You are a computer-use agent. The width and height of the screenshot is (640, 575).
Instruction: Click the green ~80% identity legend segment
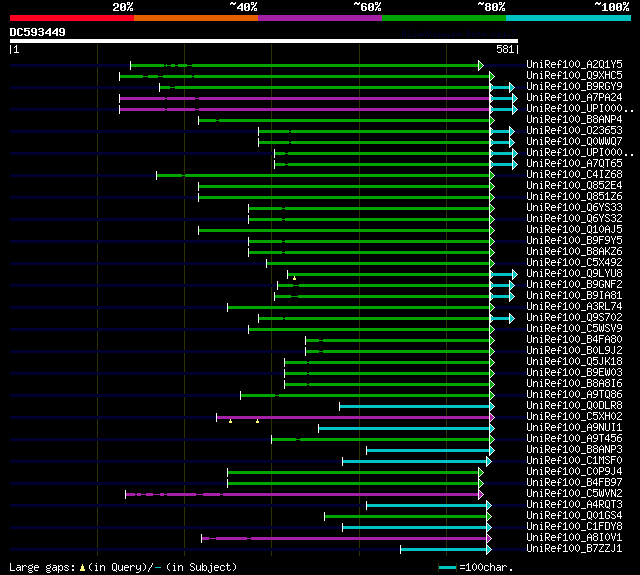(x=444, y=18)
